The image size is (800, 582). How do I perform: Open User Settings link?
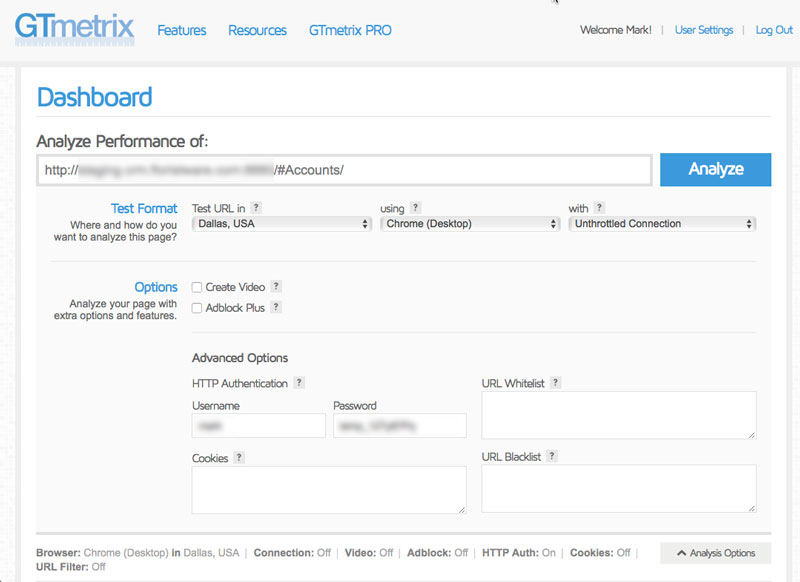[704, 30]
